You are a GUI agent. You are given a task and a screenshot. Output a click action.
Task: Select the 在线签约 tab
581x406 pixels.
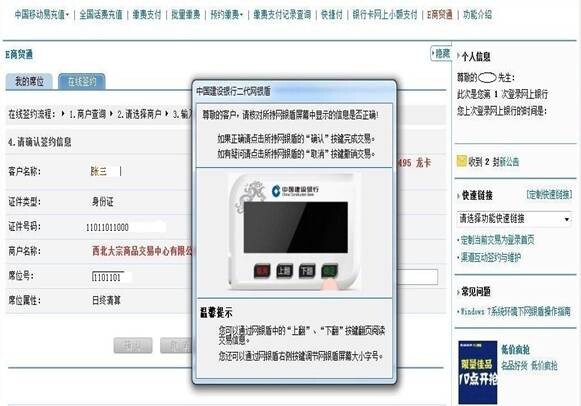(x=82, y=81)
